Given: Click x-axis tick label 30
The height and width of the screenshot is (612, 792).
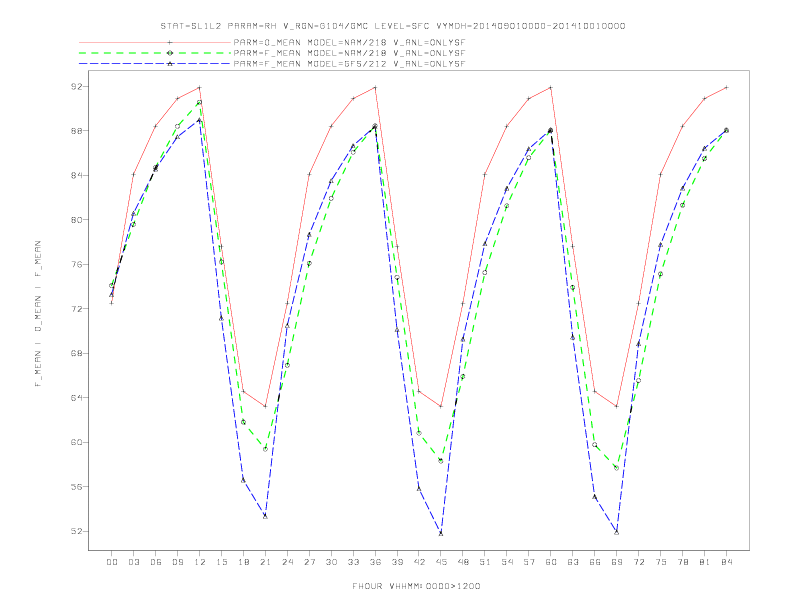Looking at the screenshot, I should click(x=331, y=562).
